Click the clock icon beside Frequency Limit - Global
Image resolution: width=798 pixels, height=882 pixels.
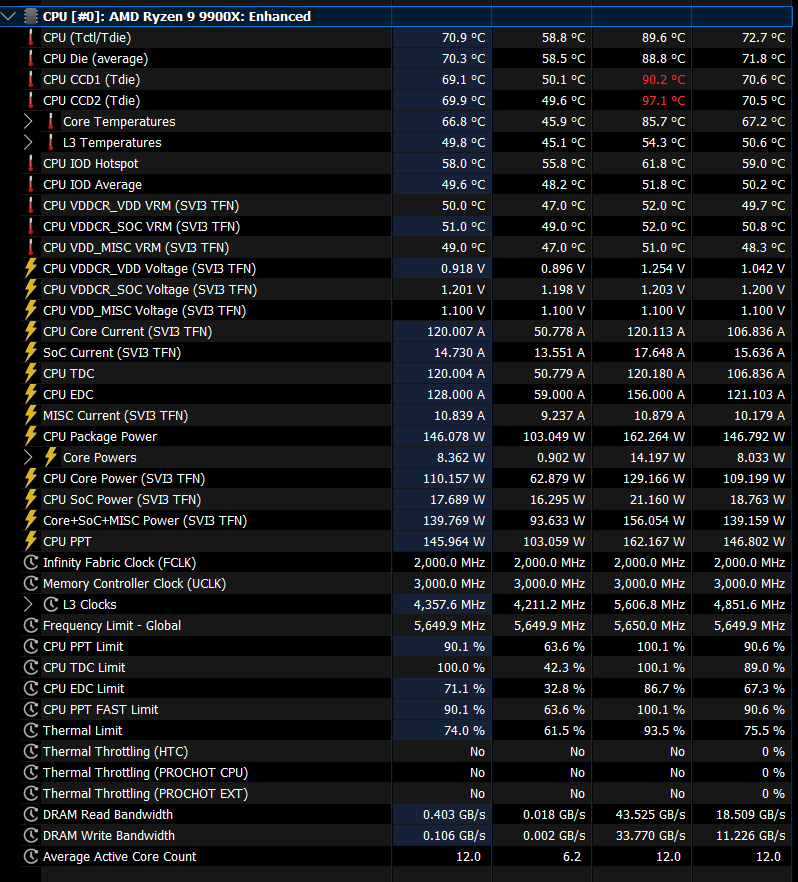coord(31,626)
